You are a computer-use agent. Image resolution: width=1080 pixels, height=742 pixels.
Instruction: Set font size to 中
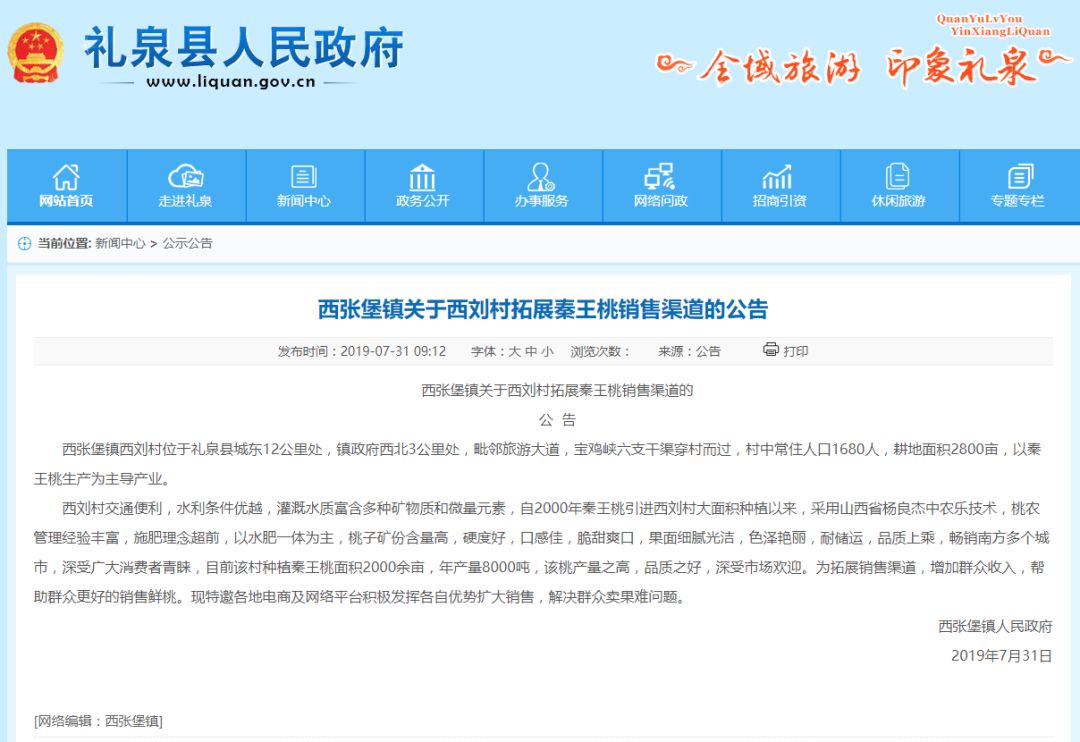(x=531, y=351)
